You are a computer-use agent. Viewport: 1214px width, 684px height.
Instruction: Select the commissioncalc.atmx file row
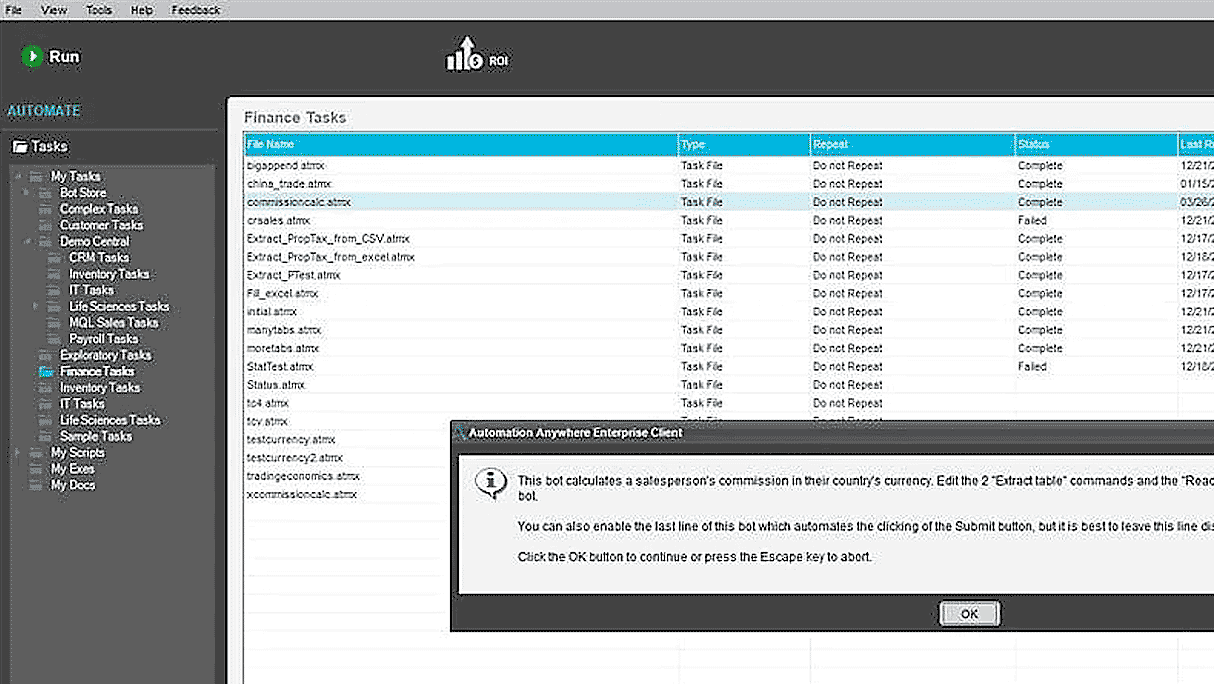tap(728, 202)
